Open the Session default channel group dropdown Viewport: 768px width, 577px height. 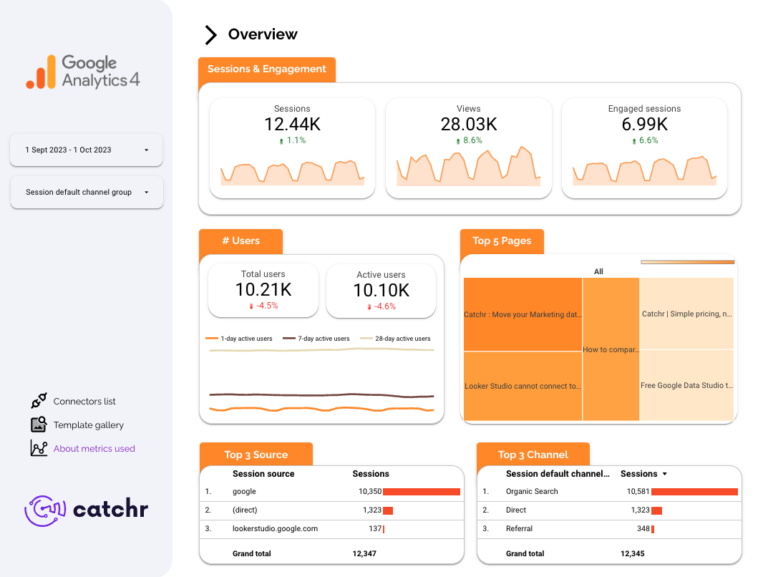pos(87,192)
